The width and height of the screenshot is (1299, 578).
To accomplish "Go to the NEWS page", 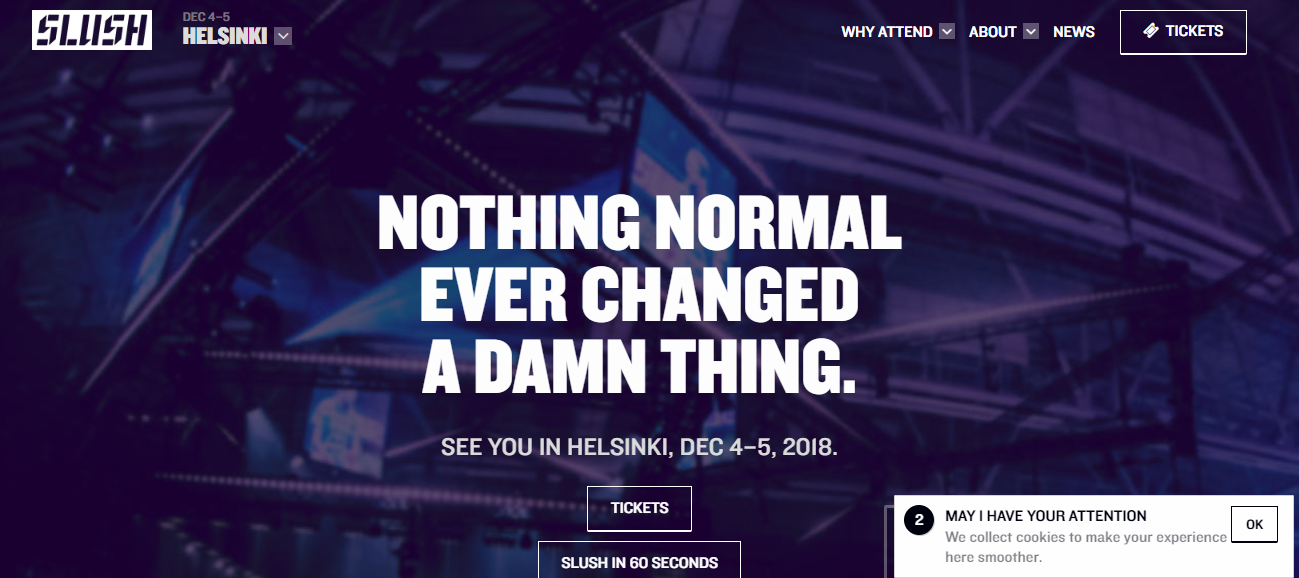I will (1074, 32).
